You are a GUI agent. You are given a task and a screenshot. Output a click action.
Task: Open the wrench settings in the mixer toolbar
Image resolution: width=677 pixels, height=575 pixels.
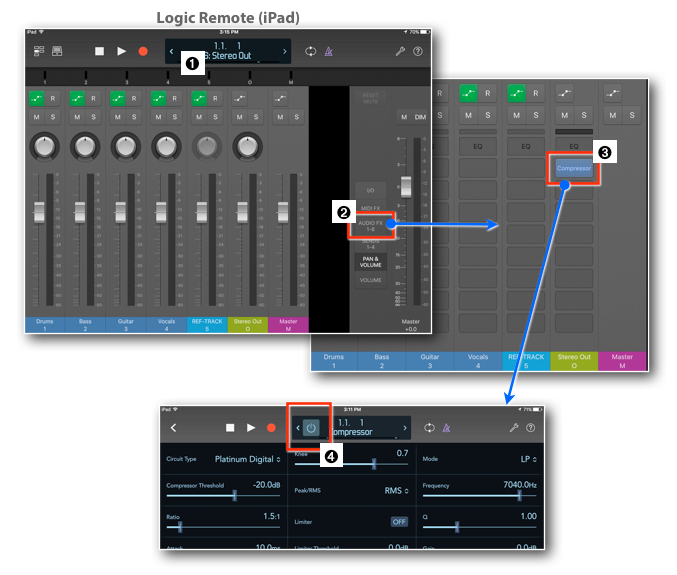click(400, 51)
